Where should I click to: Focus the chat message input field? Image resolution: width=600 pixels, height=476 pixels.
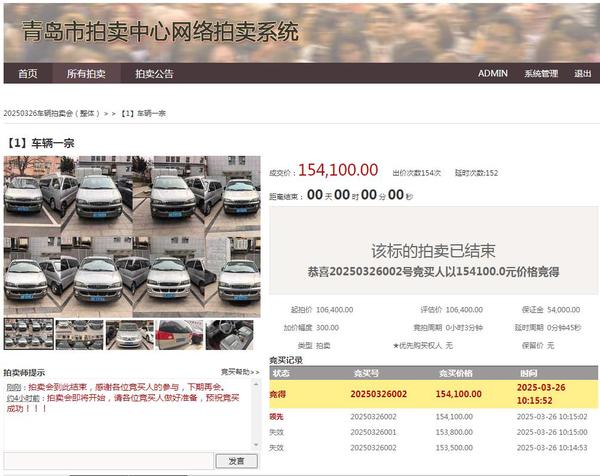(x=108, y=460)
